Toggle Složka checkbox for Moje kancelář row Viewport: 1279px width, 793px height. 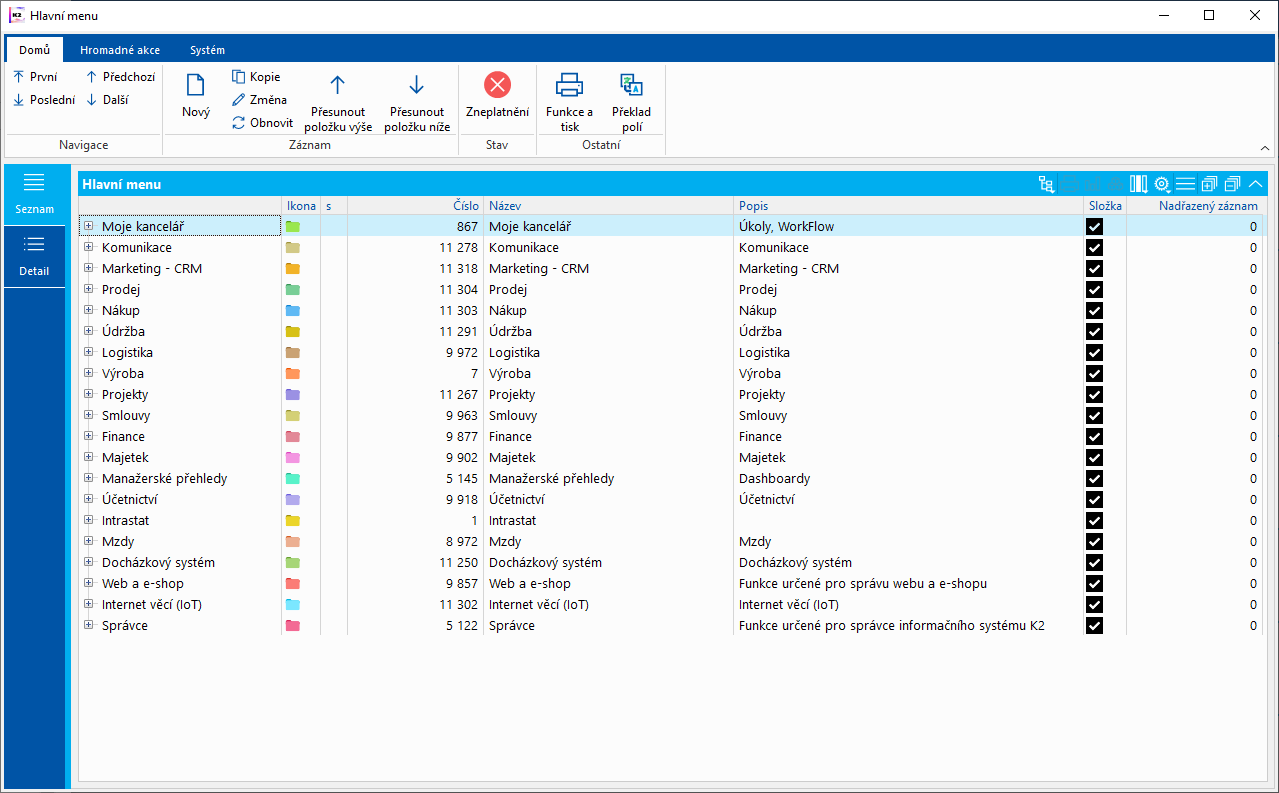(x=1094, y=227)
